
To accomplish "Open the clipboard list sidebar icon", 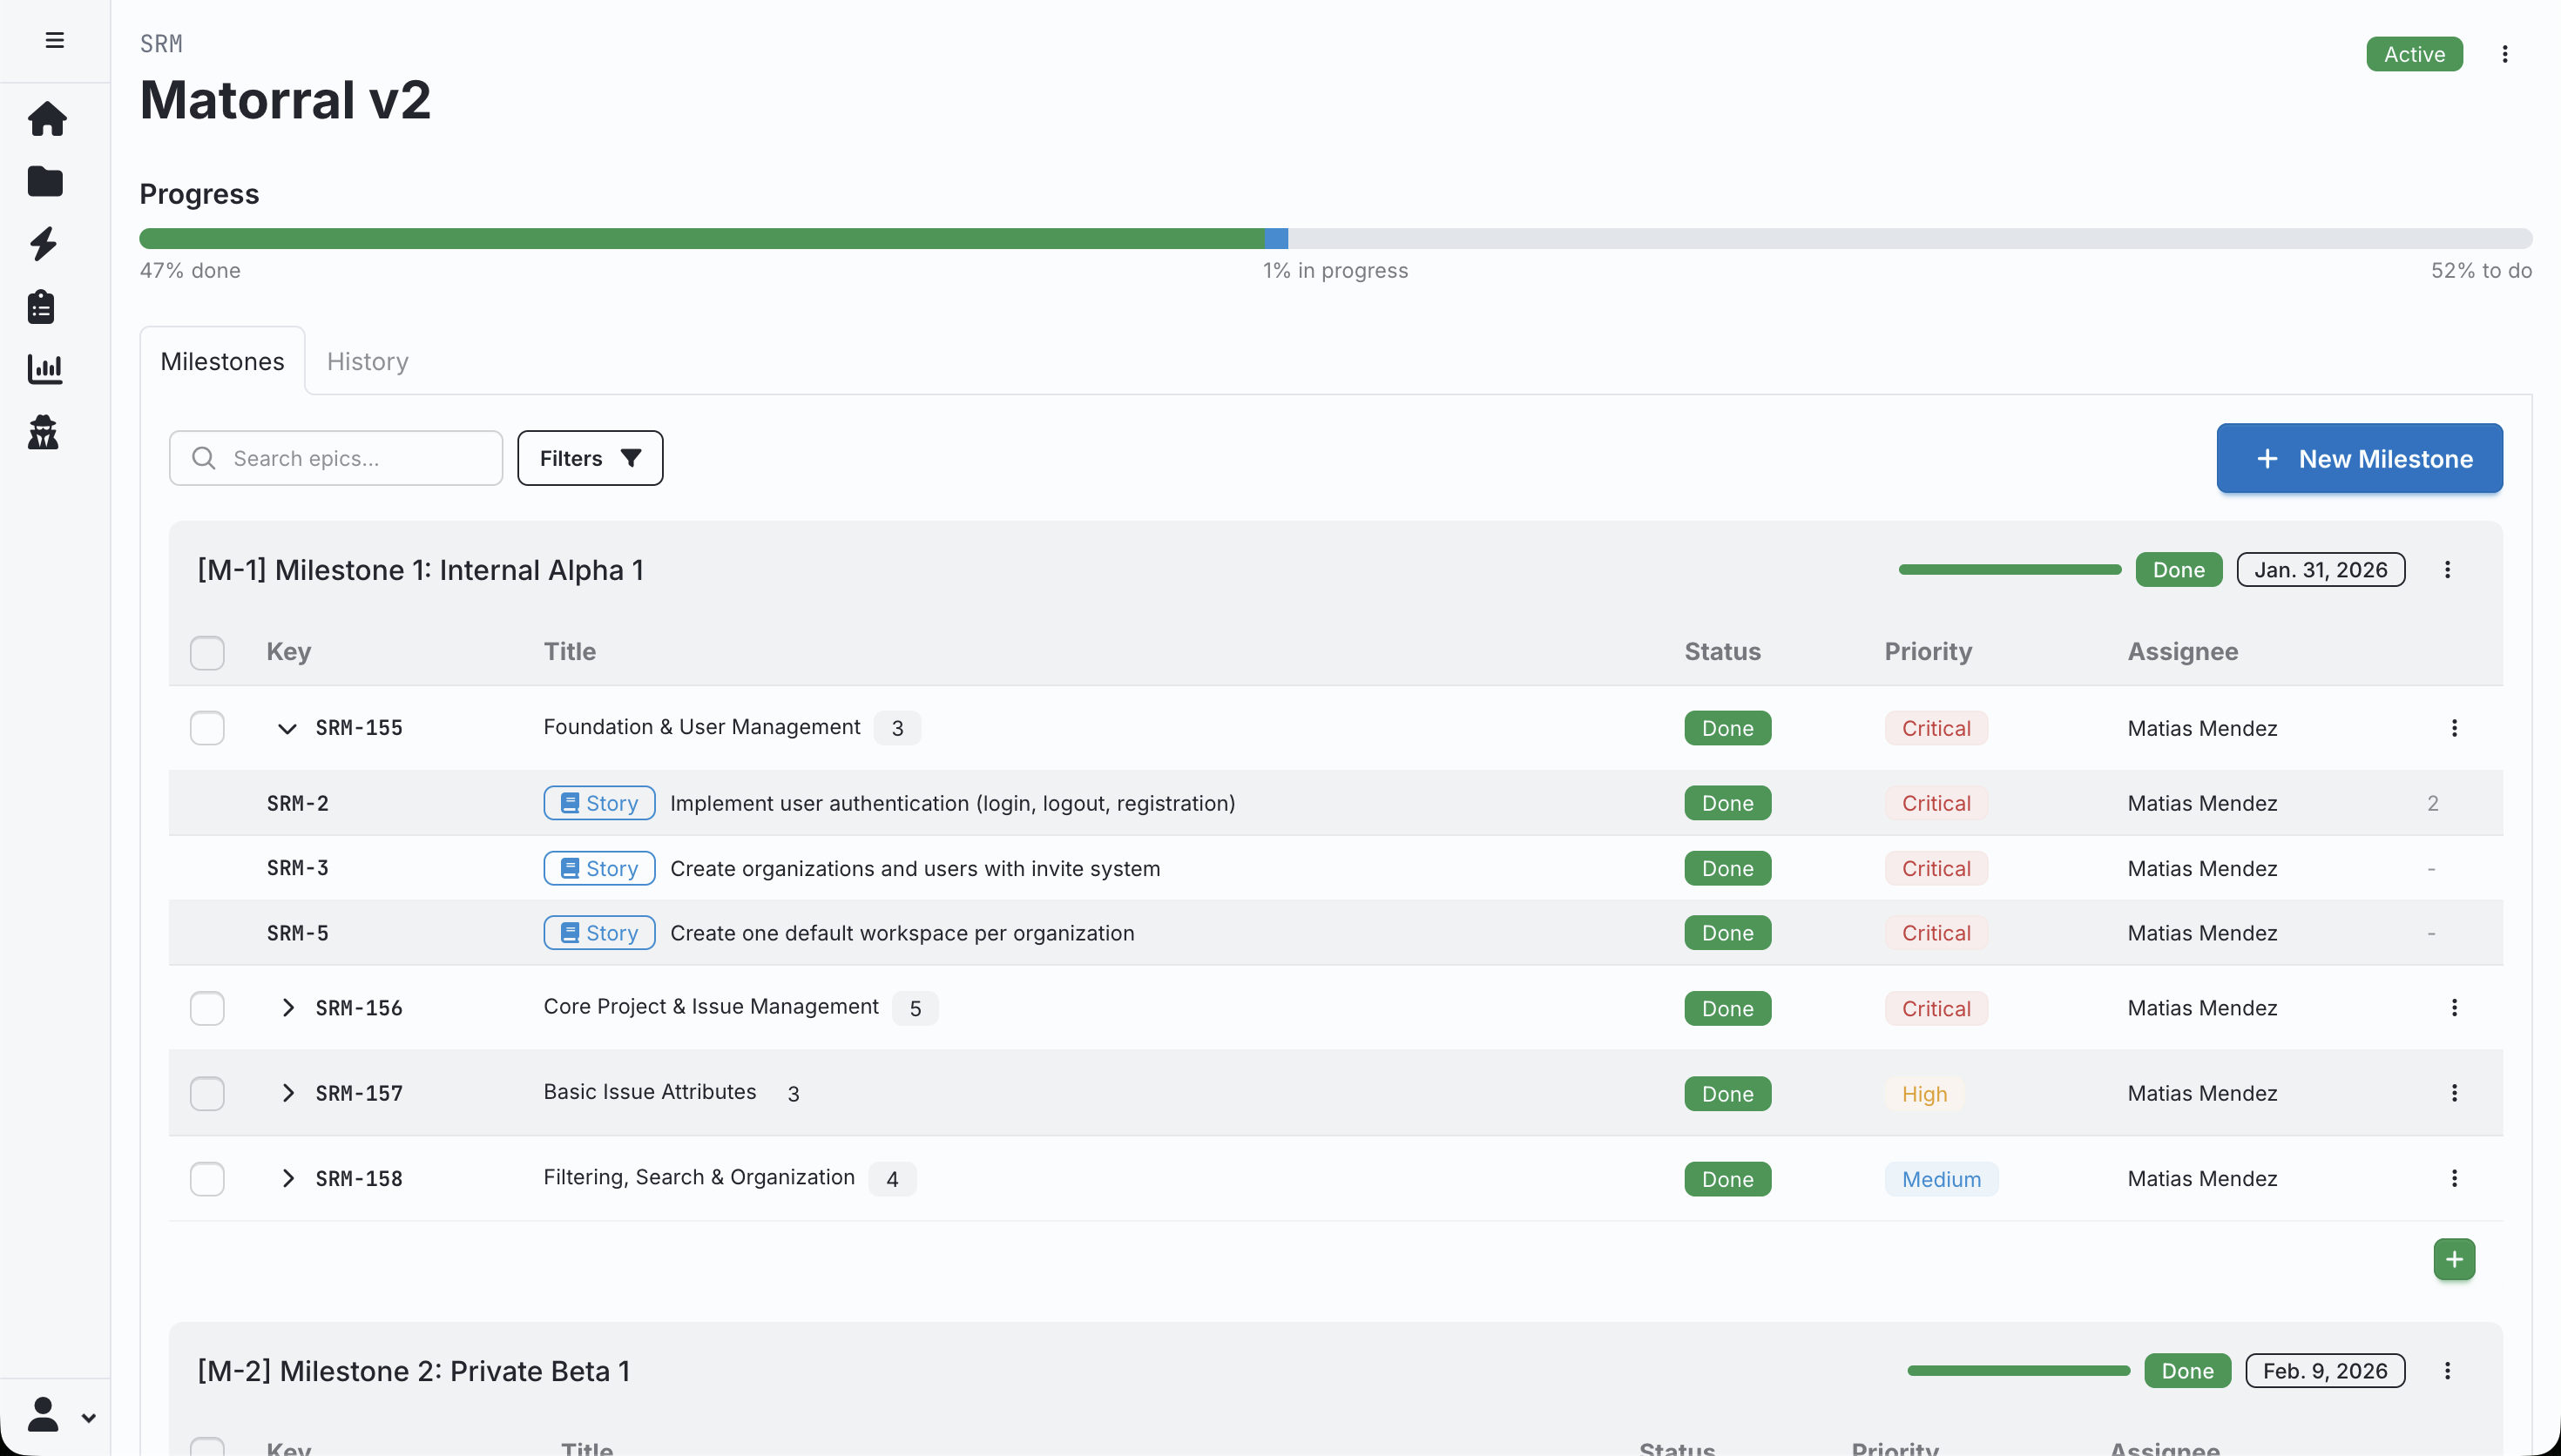I will click(x=42, y=307).
